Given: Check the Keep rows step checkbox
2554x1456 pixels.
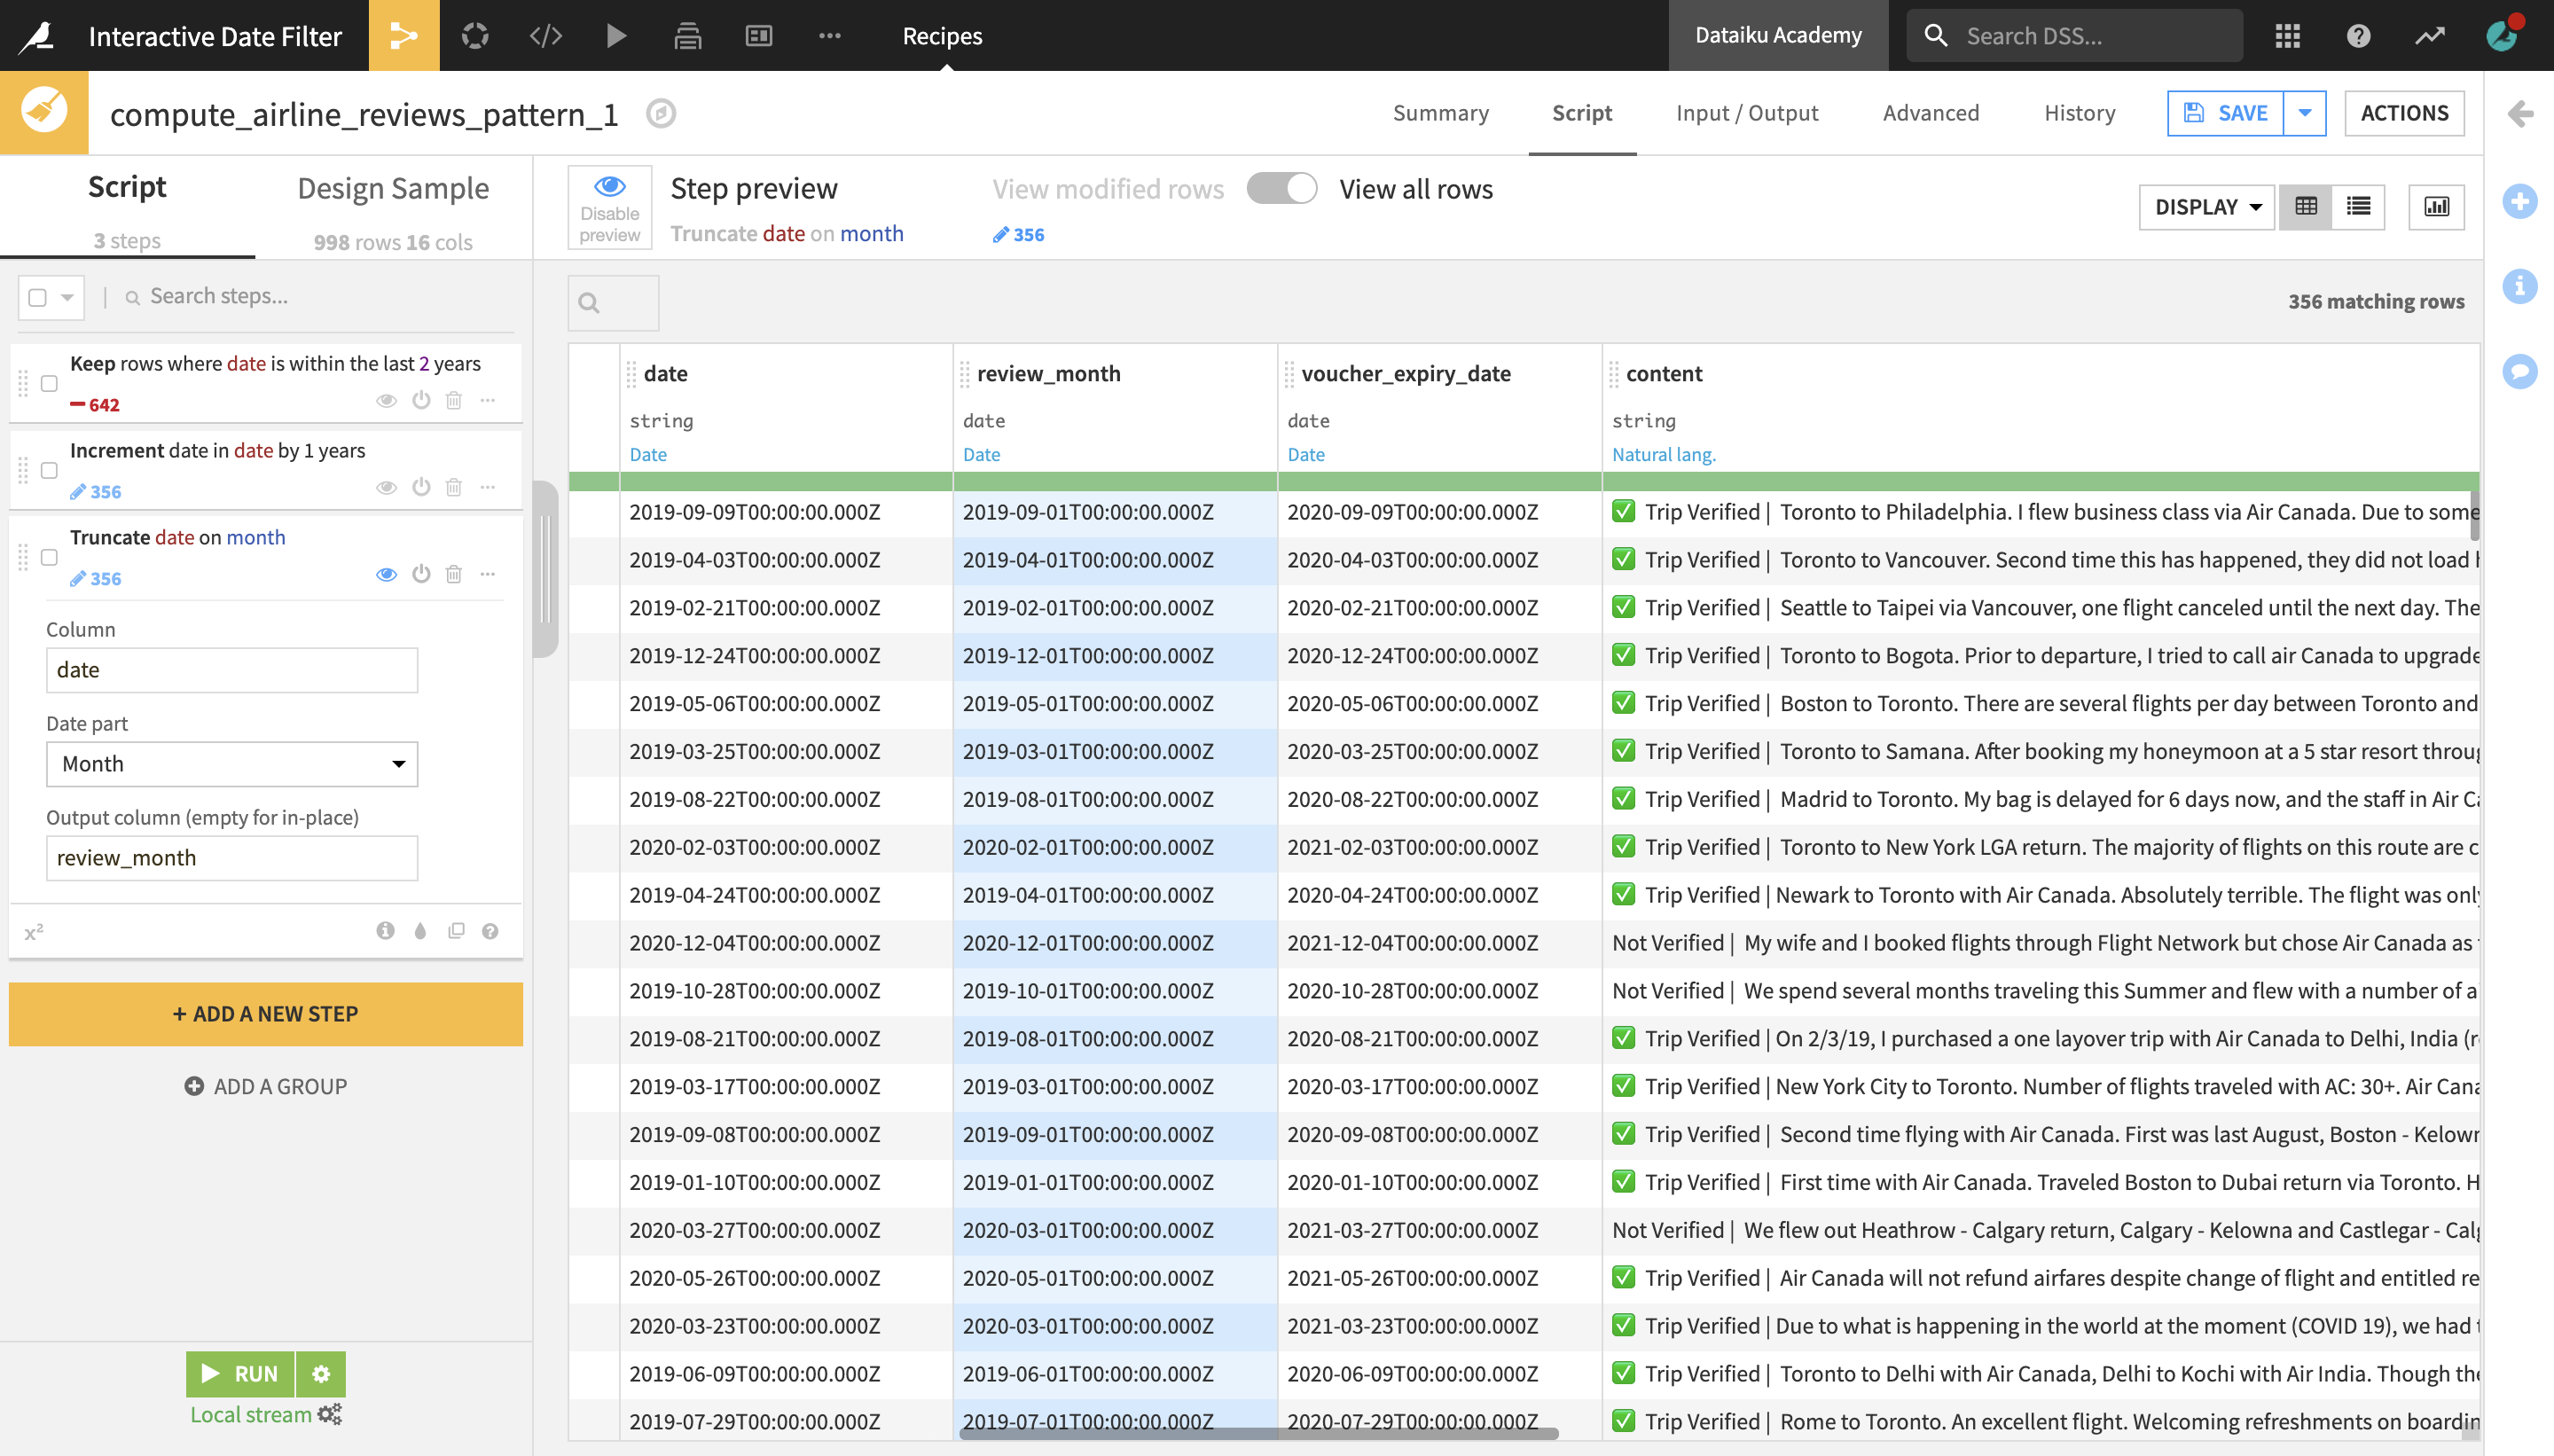Looking at the screenshot, I should [x=49, y=383].
